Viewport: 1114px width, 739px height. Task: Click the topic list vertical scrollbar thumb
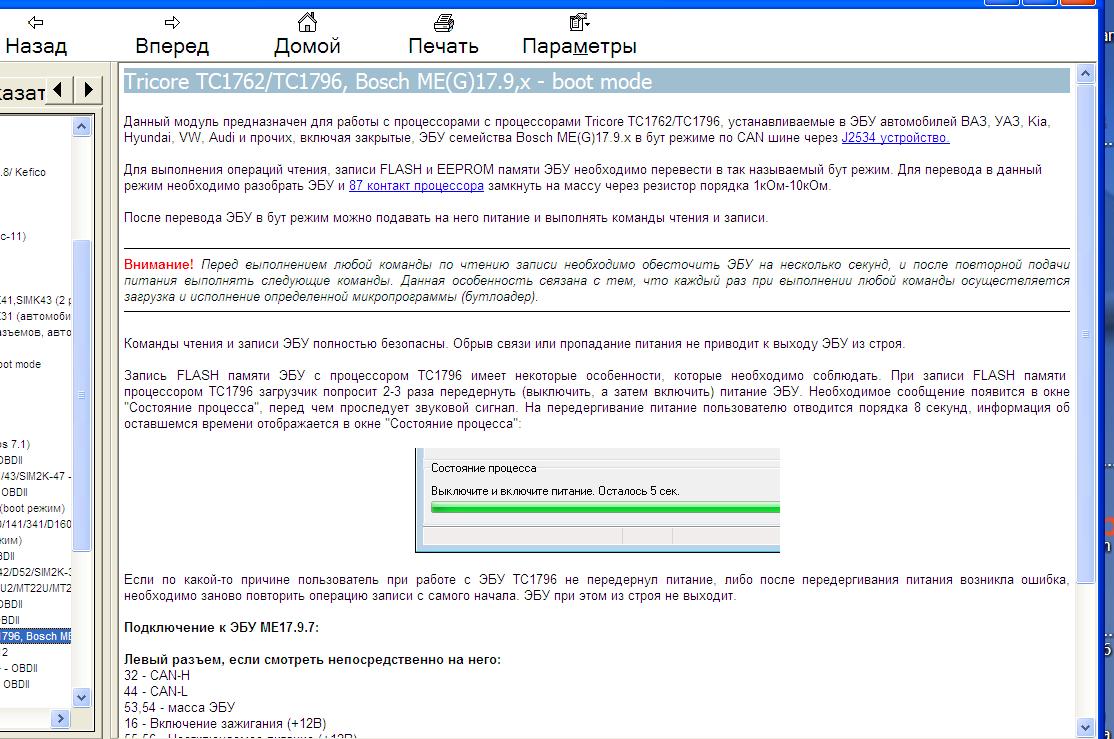pyautogui.click(x=82, y=395)
